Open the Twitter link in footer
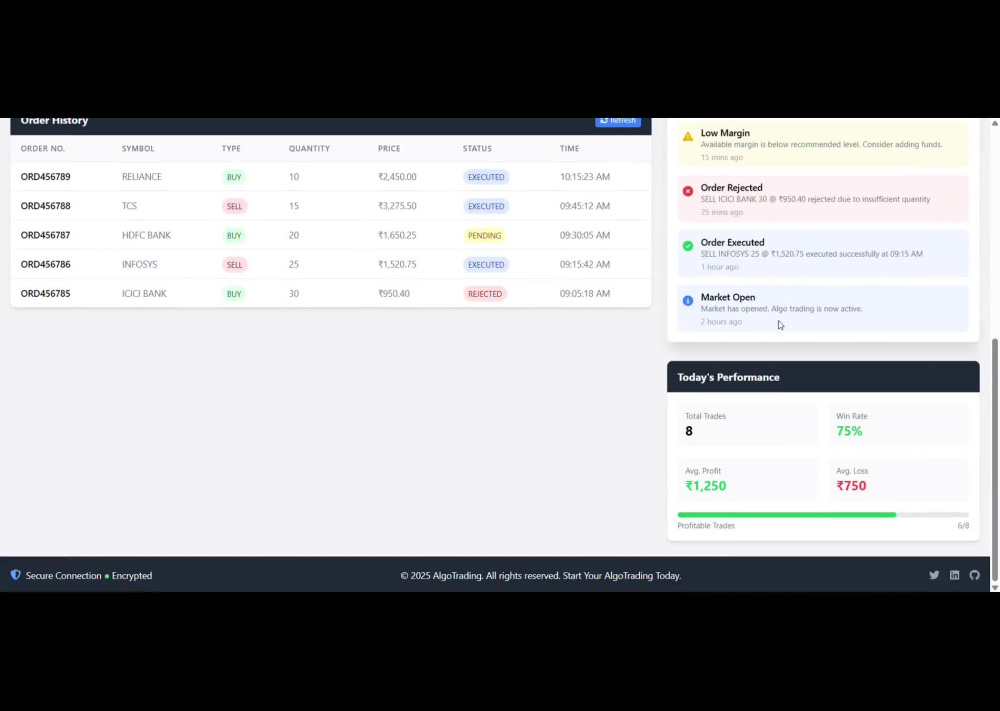This screenshot has width=1000, height=711. click(934, 575)
